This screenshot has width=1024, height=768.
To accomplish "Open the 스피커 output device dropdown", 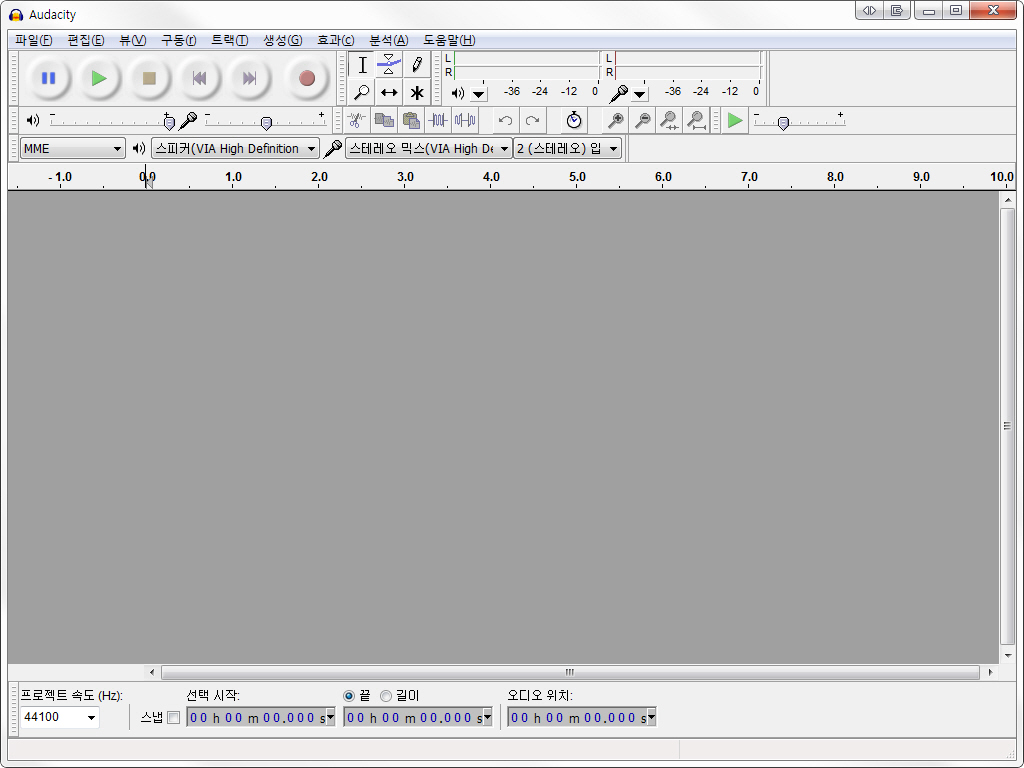I will [235, 149].
